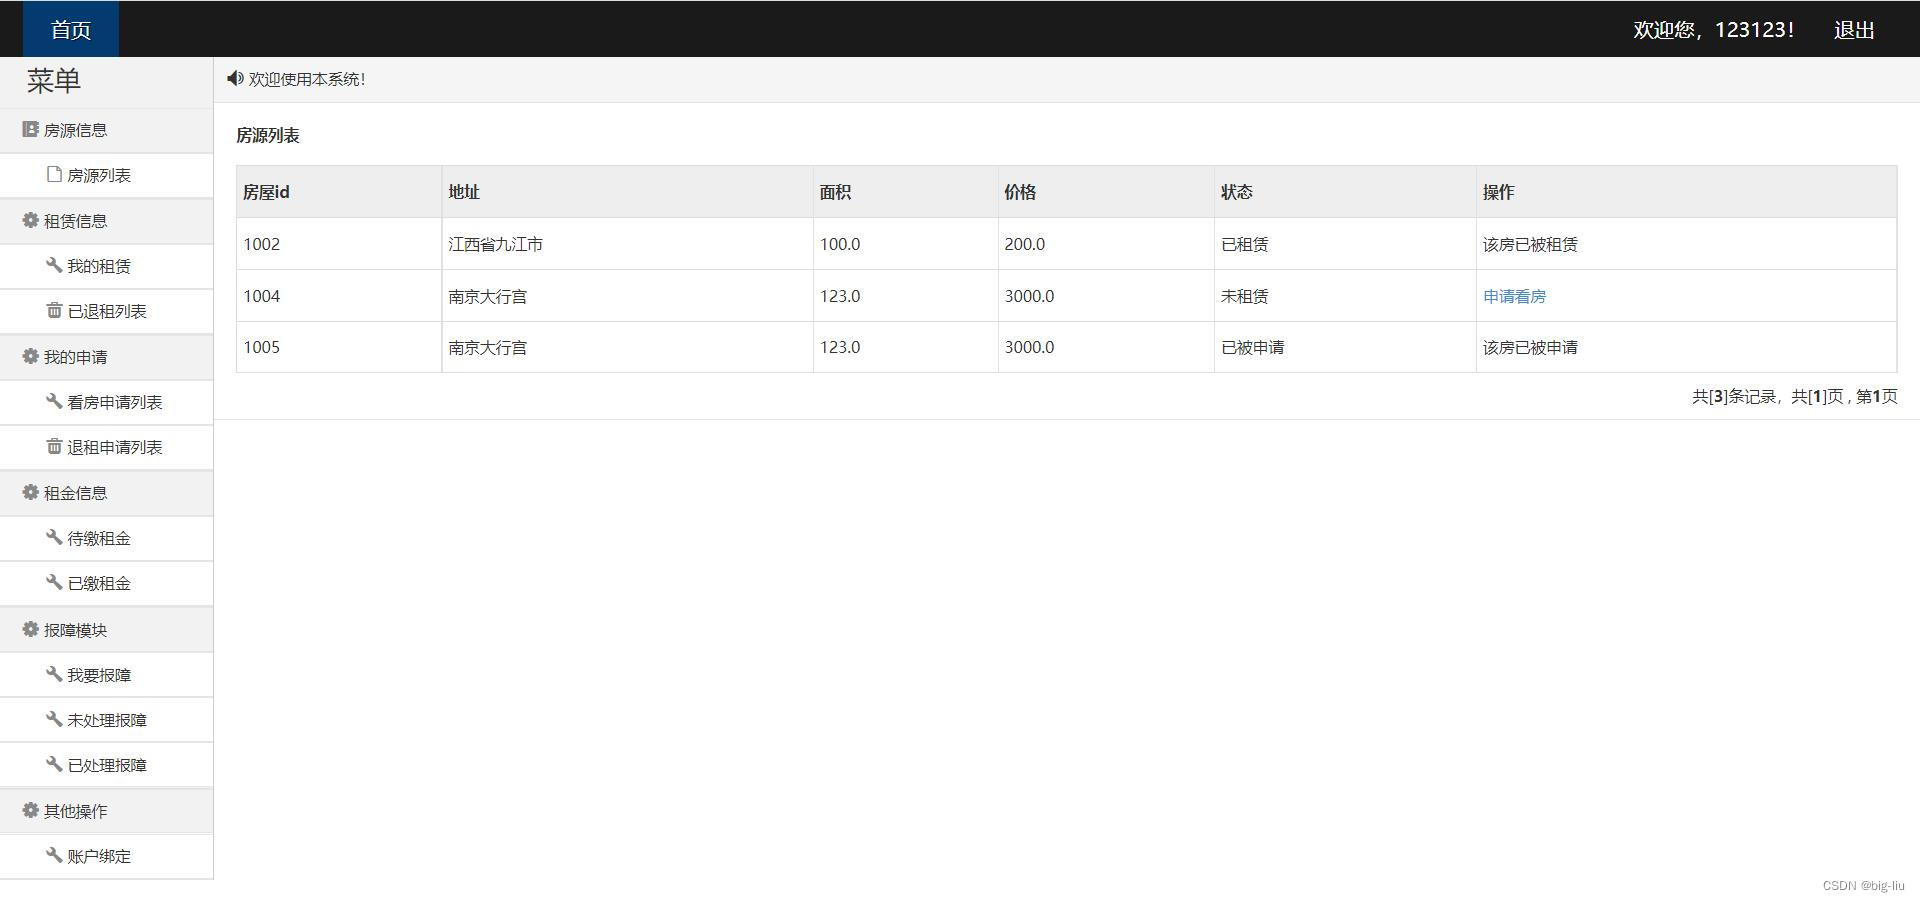This screenshot has height=902, width=1920.
Task: Click the wrench icon next to 账户绑定
Action: [54, 855]
